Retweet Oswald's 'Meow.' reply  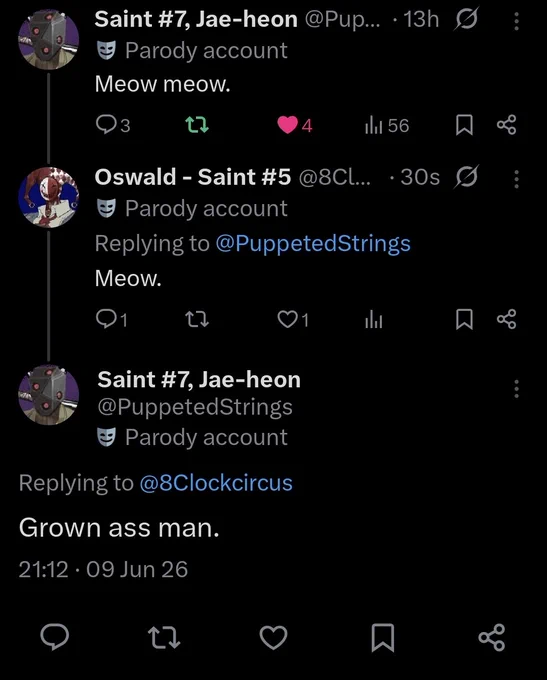click(x=197, y=320)
